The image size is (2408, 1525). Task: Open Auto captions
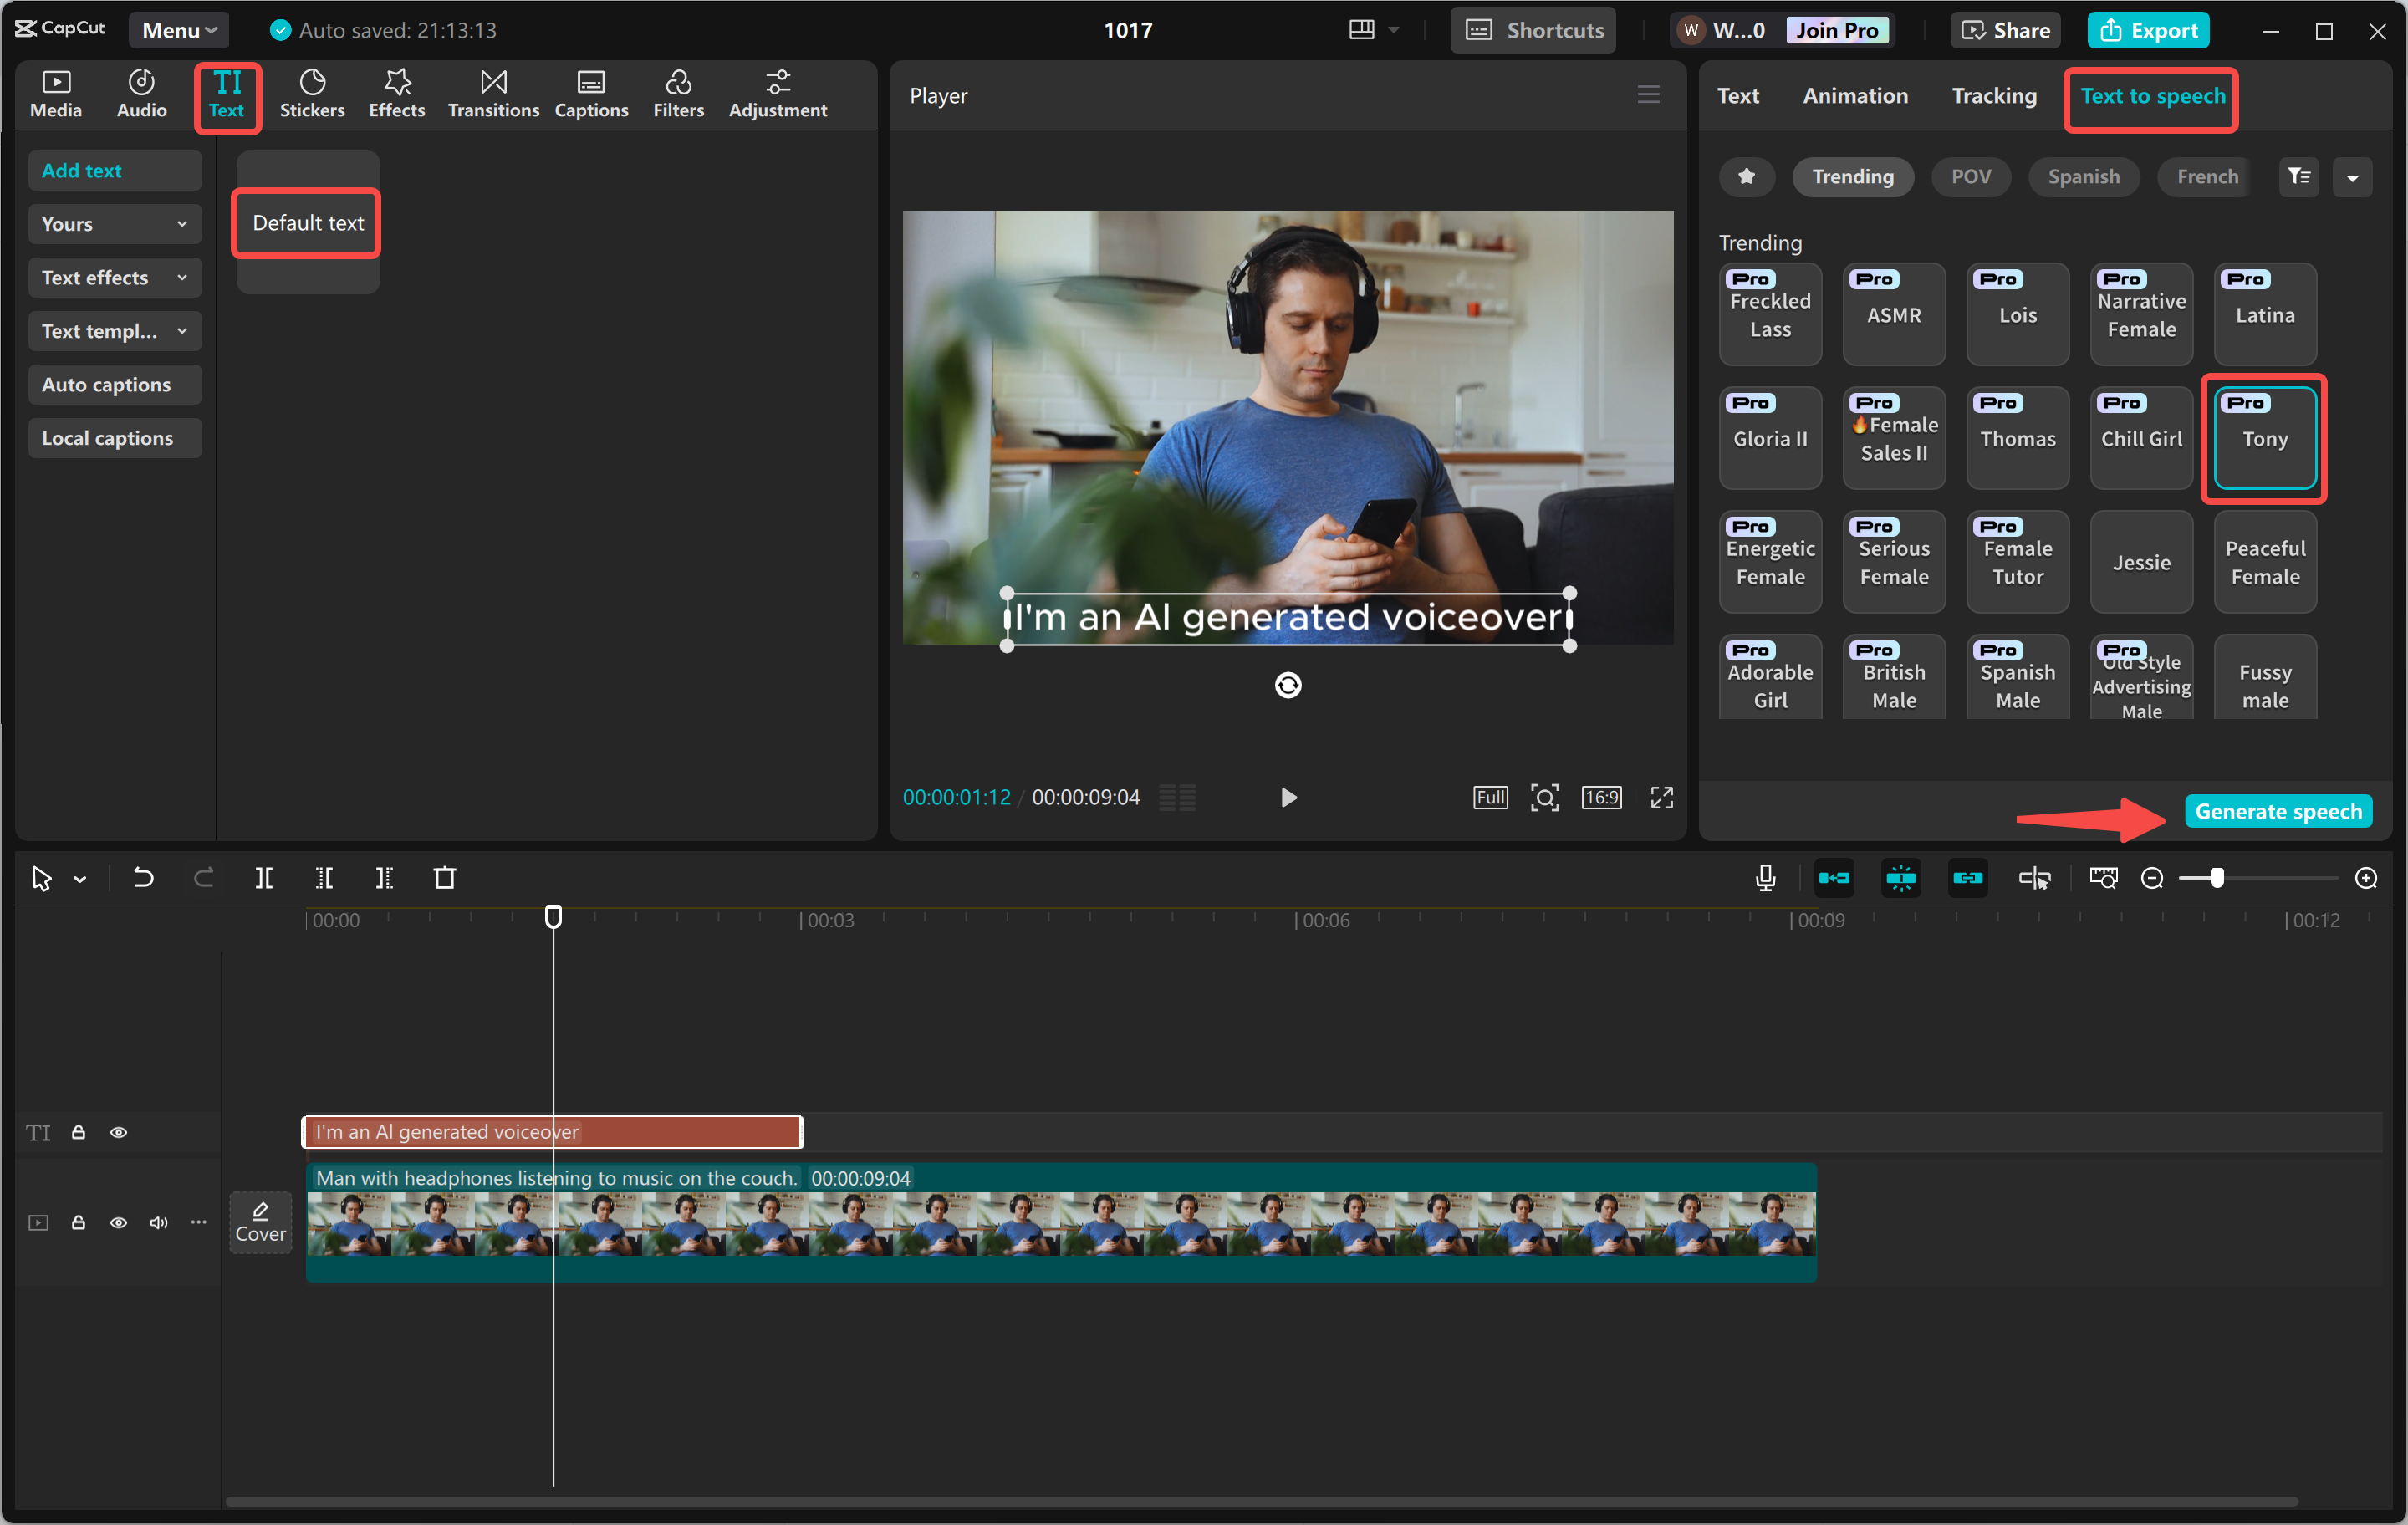114,384
